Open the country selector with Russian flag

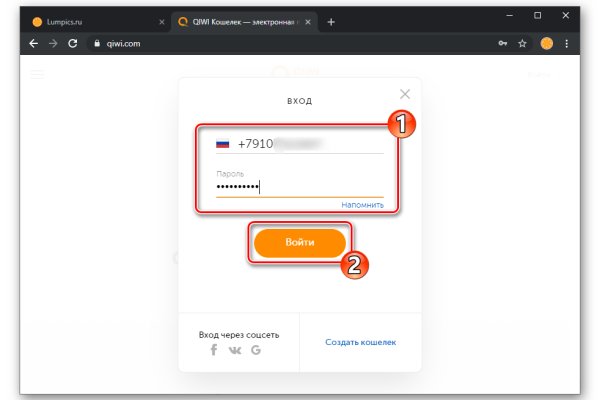coord(222,143)
